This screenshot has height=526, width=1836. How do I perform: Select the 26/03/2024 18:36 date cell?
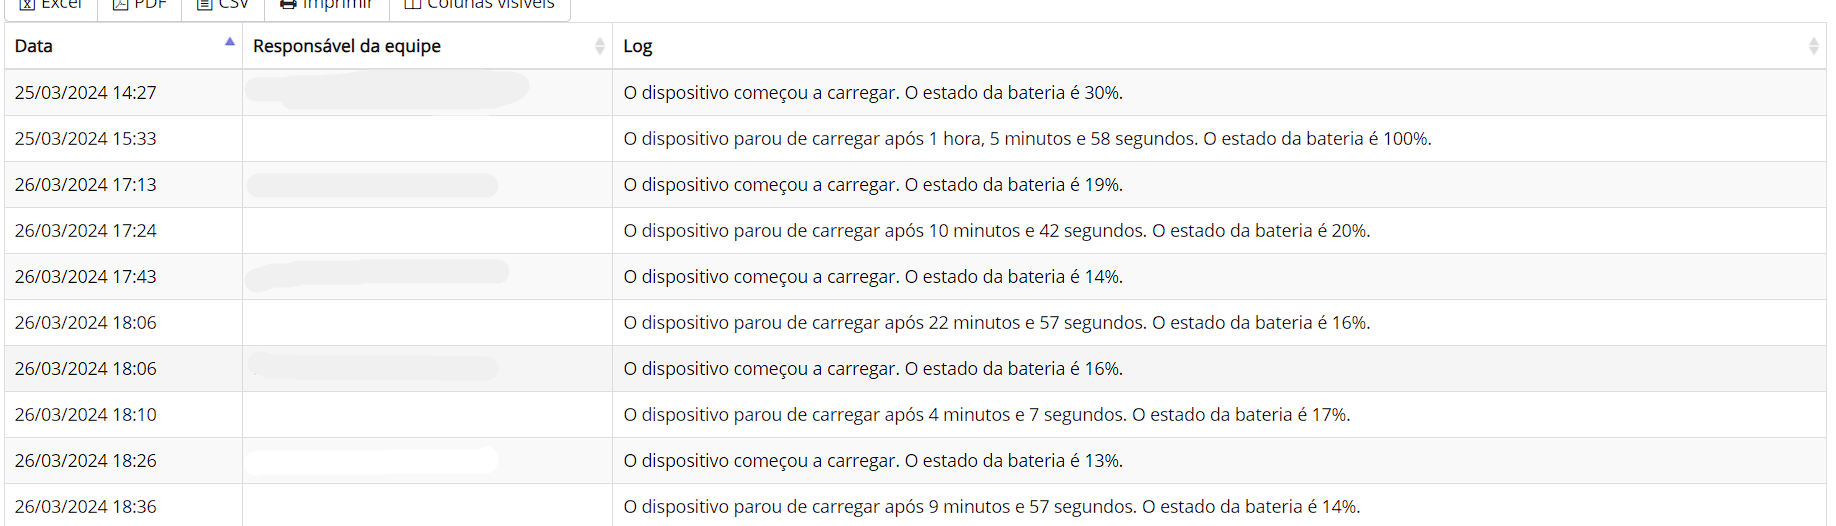point(85,507)
